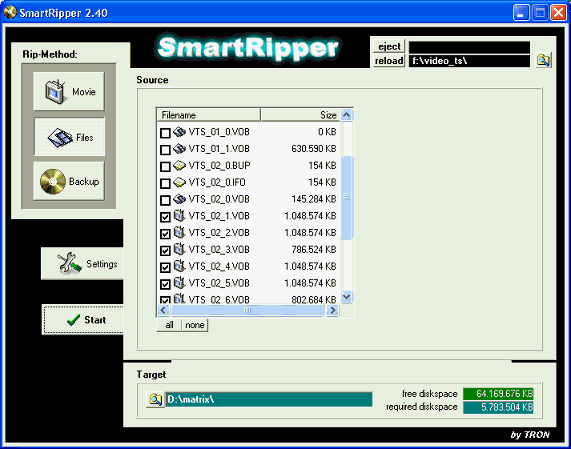Check the VTS_02_0.IFO checkbox

coord(165,183)
